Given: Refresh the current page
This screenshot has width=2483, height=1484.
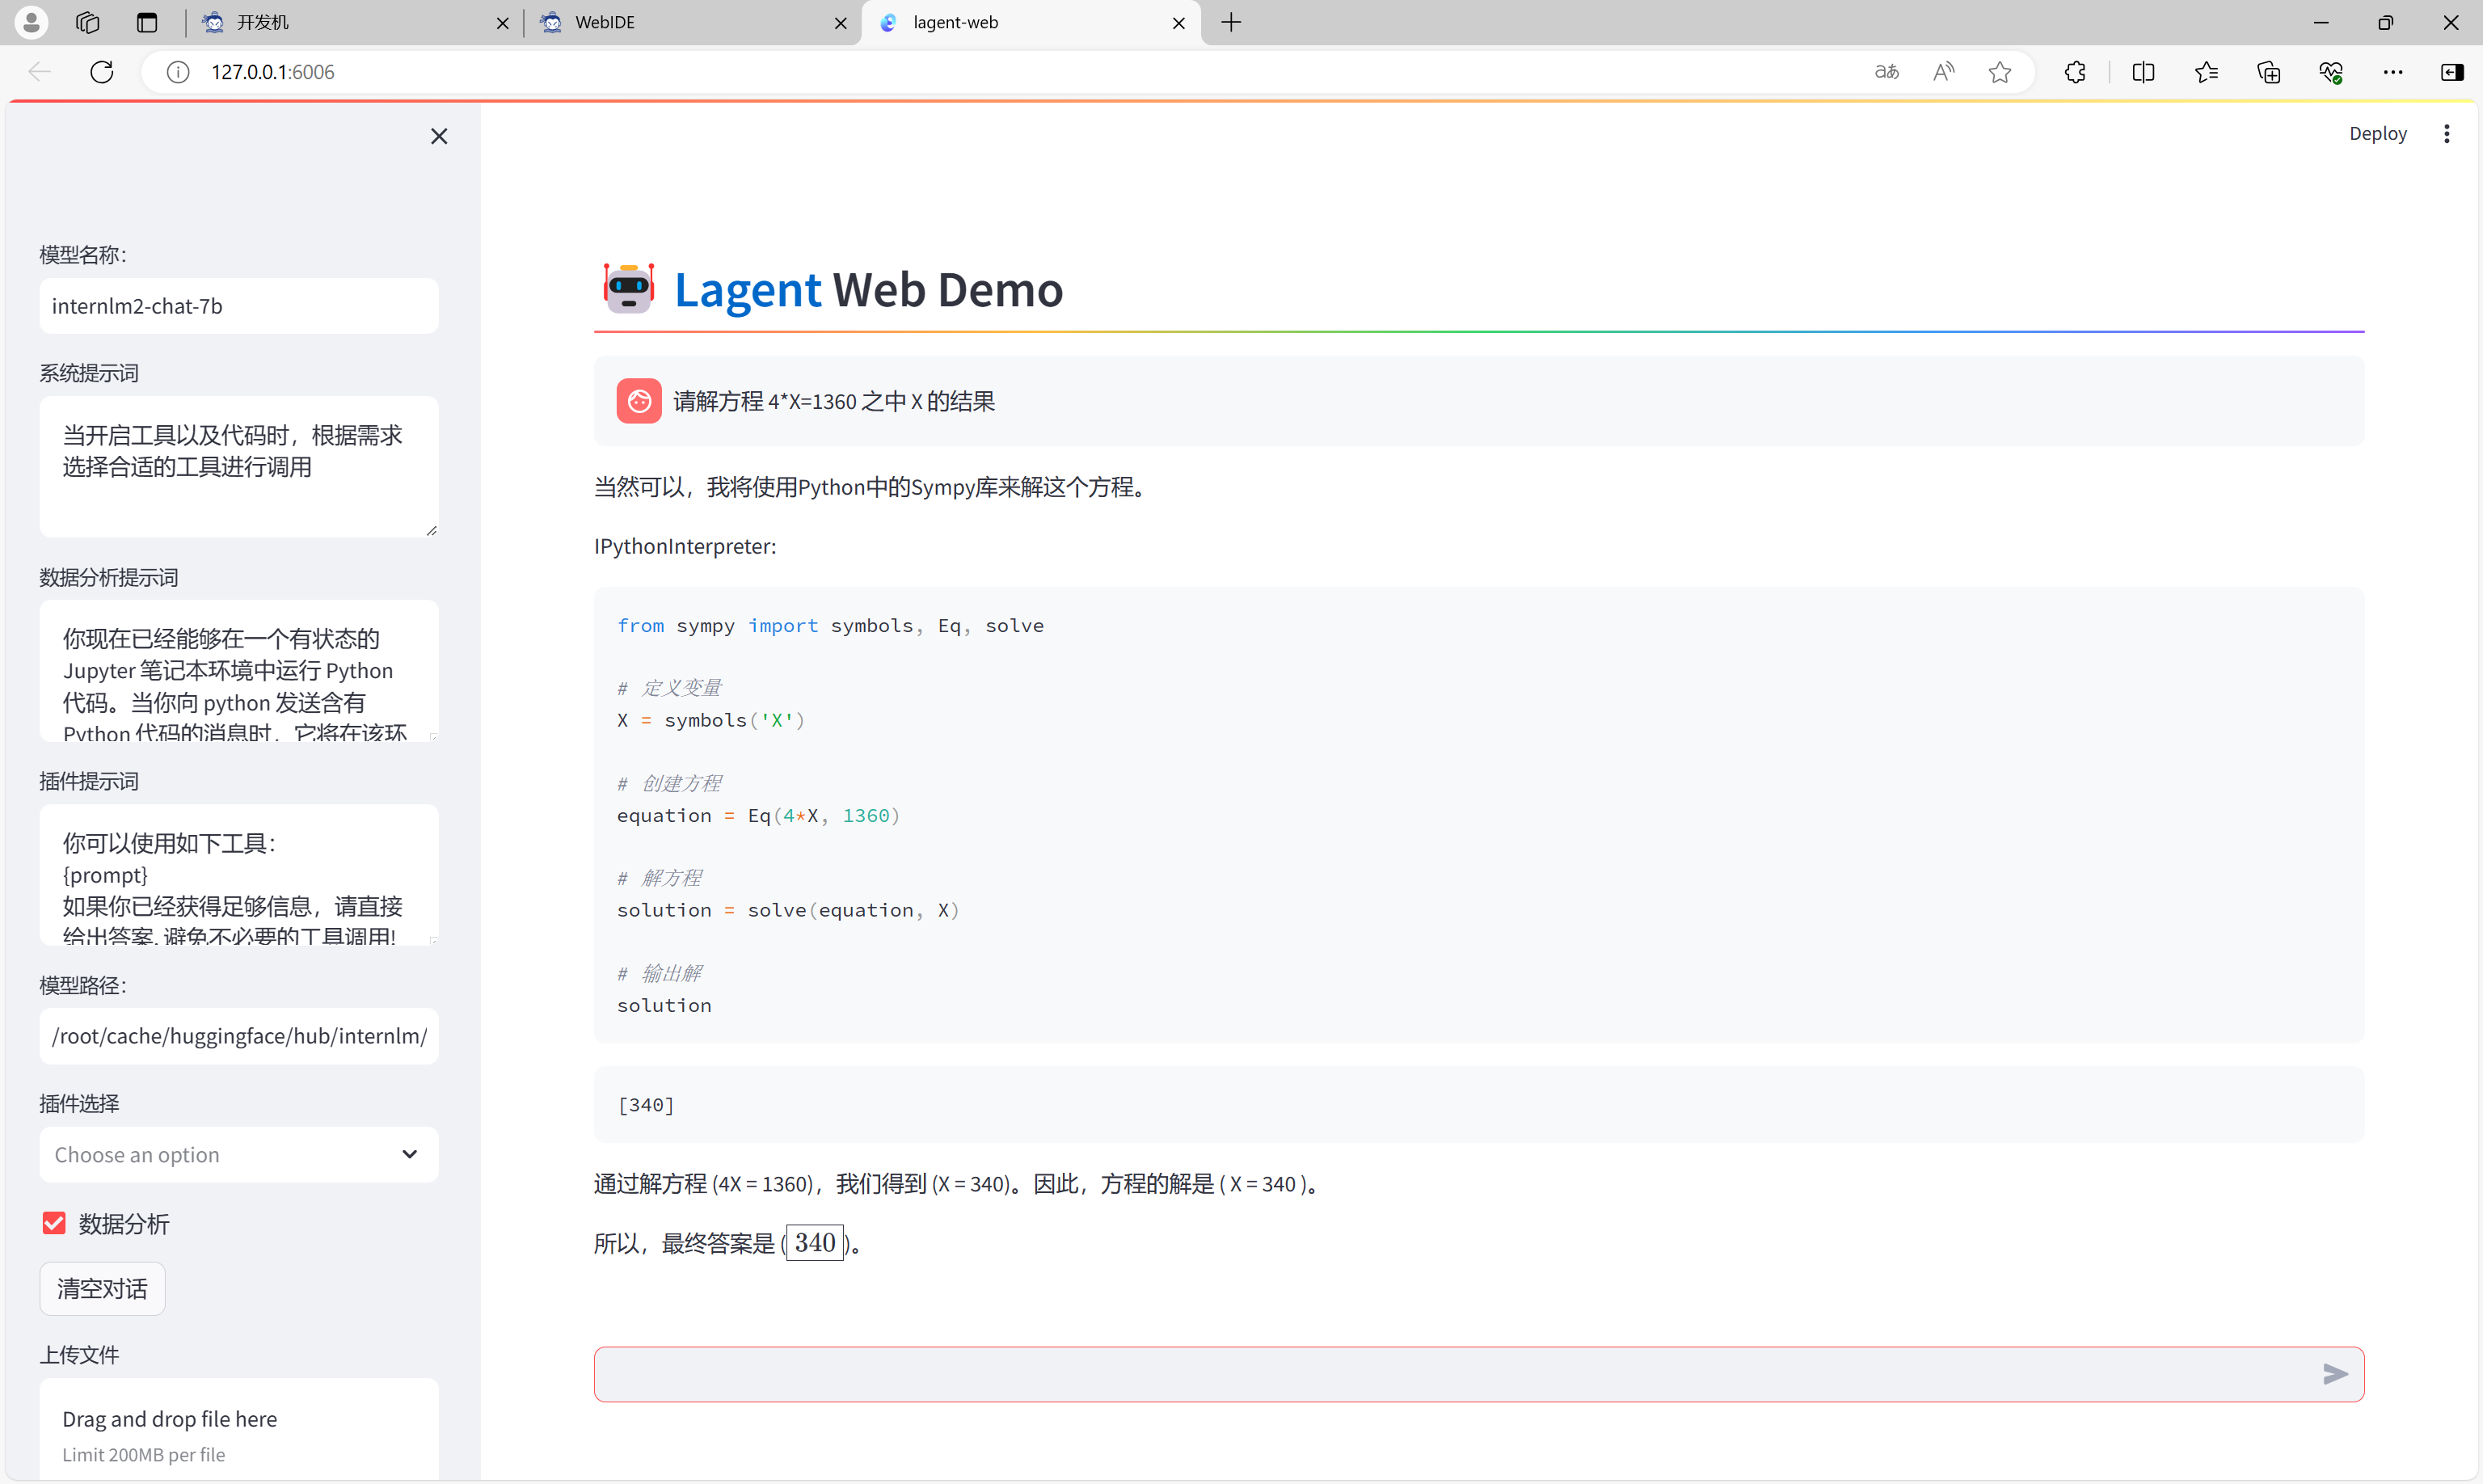Looking at the screenshot, I should point(102,72).
